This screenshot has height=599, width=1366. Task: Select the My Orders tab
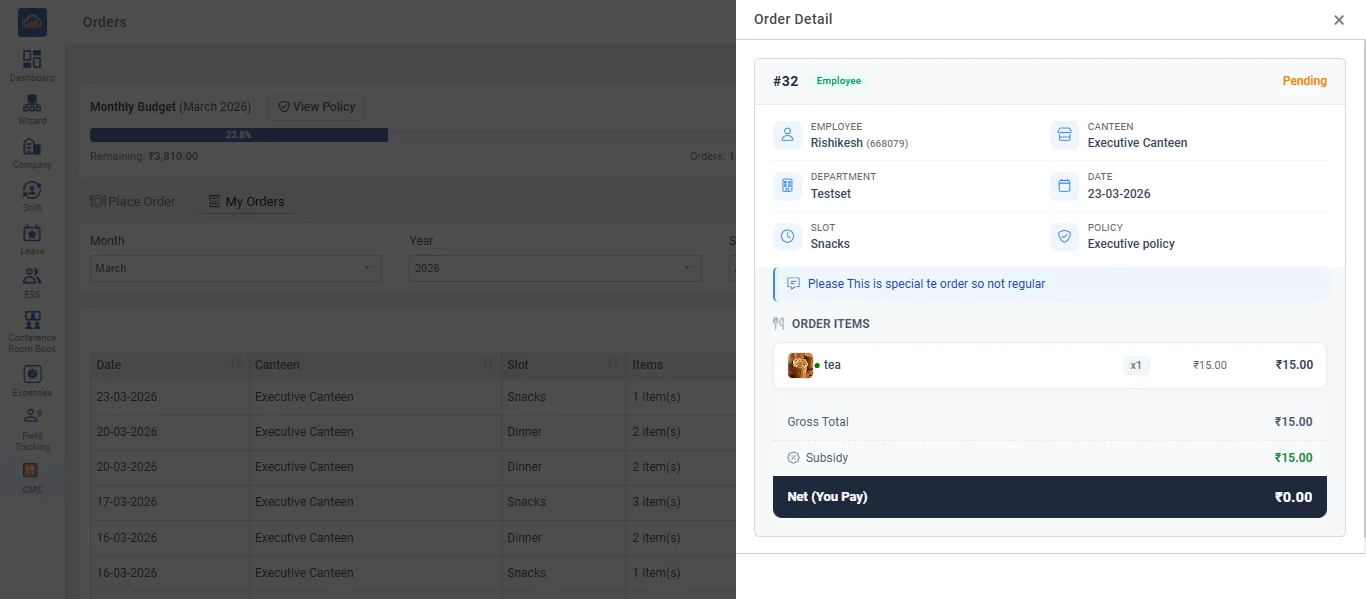246,201
